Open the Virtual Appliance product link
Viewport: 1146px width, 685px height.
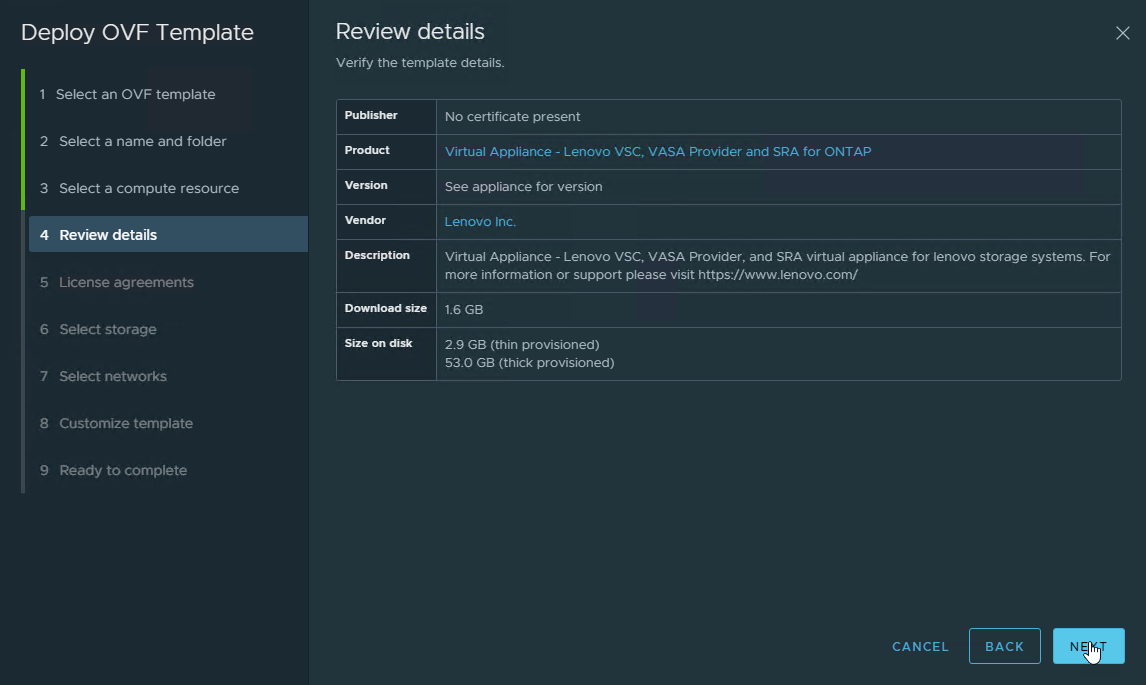click(x=657, y=152)
